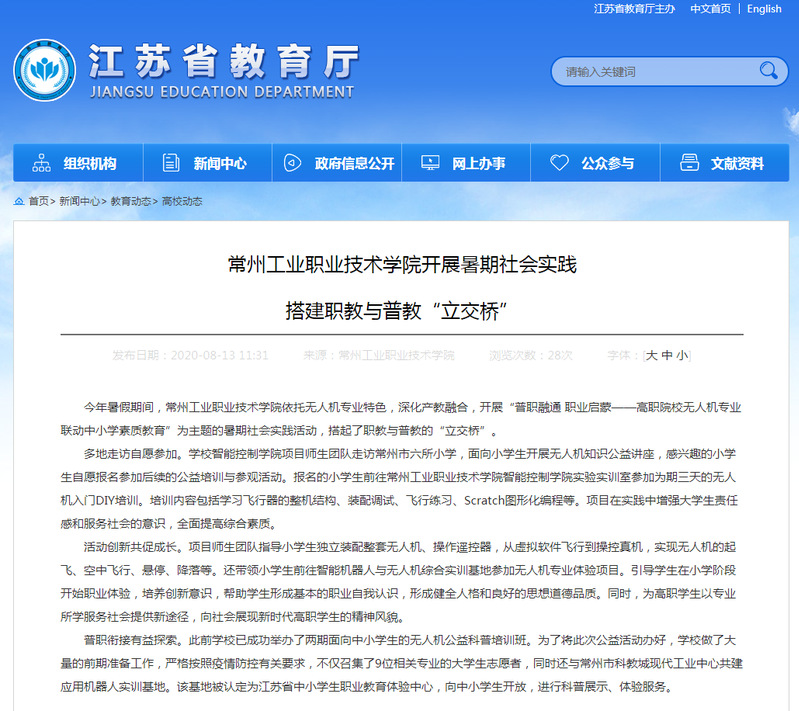799x711 pixels.
Task: Click the view count 28次
Action: coord(560,355)
